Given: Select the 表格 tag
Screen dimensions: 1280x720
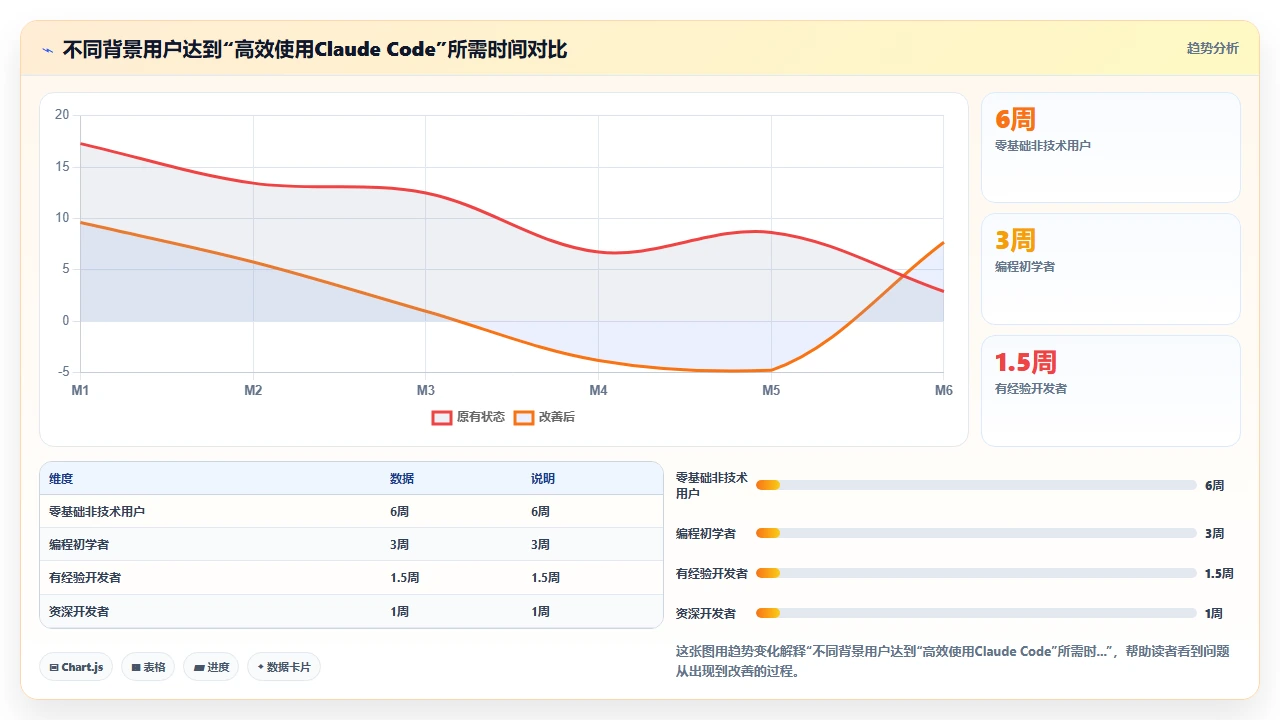Looking at the screenshot, I should tap(148, 667).
